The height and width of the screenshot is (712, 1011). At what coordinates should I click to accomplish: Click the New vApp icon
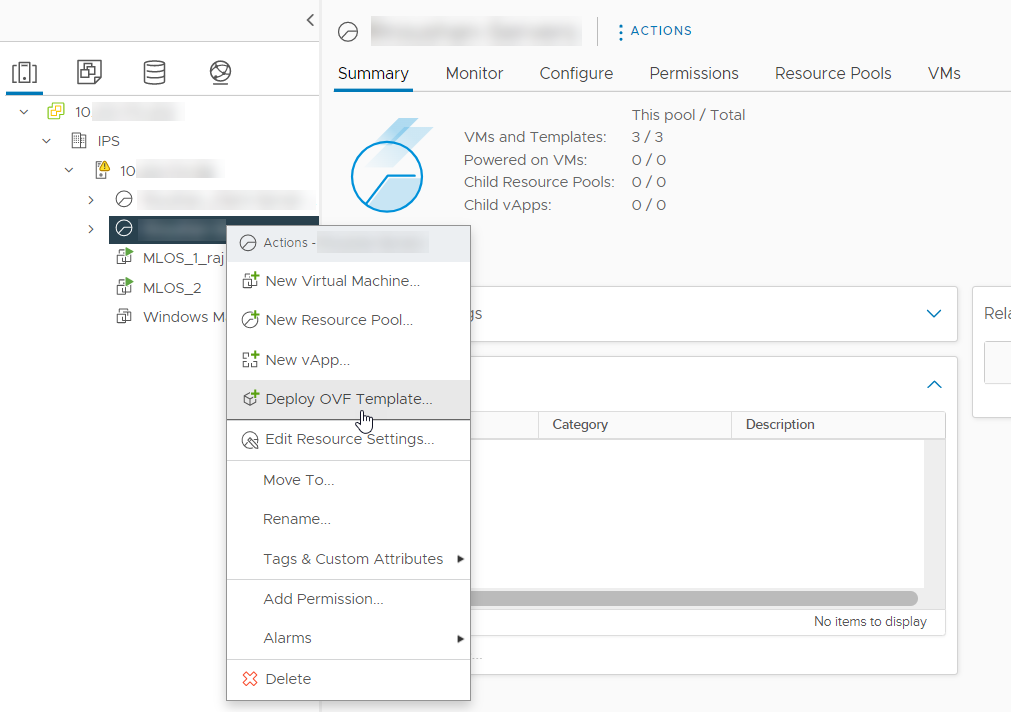[250, 359]
